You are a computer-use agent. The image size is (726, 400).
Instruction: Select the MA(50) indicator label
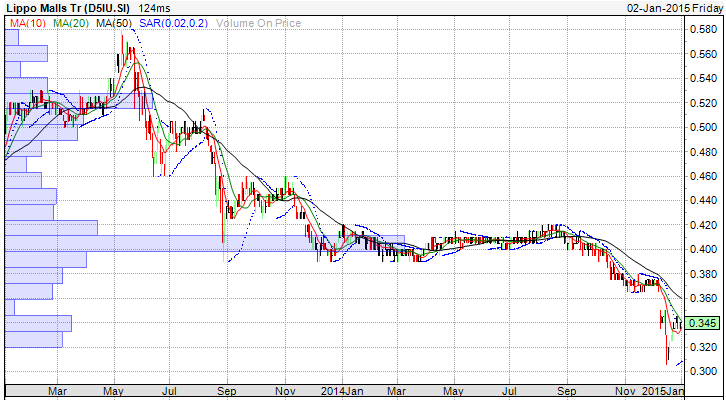pyautogui.click(x=114, y=23)
